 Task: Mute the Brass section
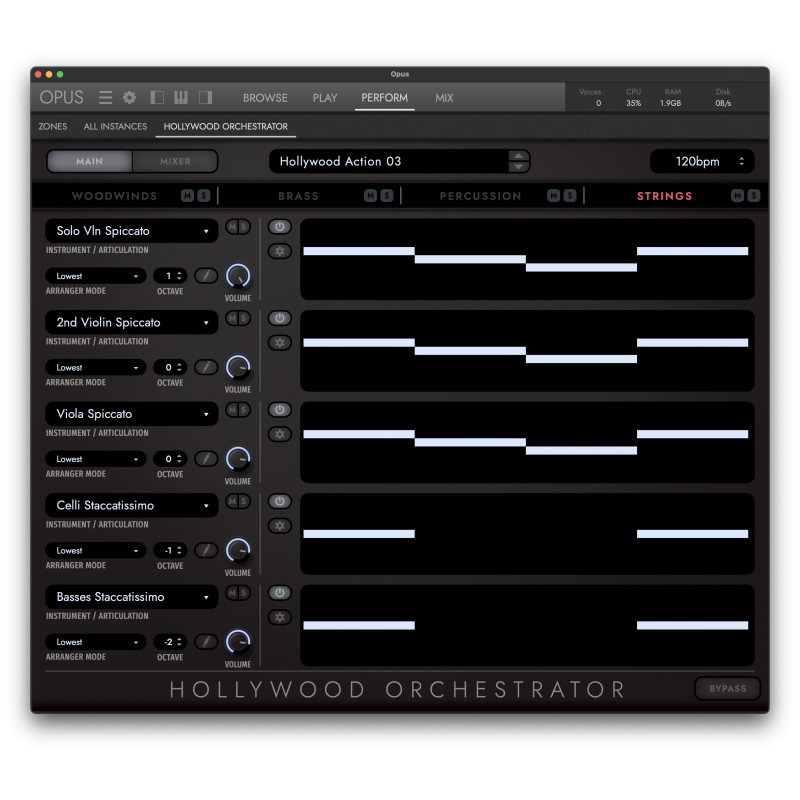[370, 196]
